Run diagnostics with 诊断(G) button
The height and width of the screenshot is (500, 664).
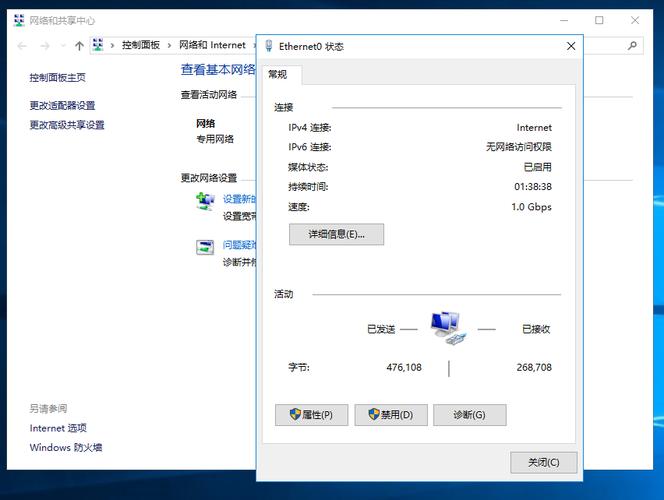pos(470,415)
